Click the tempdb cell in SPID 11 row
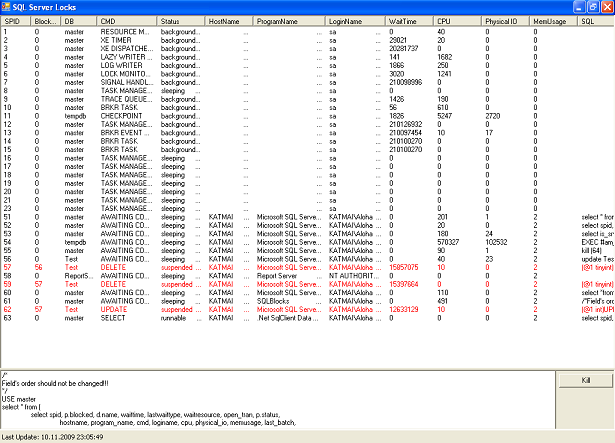 coord(75,116)
